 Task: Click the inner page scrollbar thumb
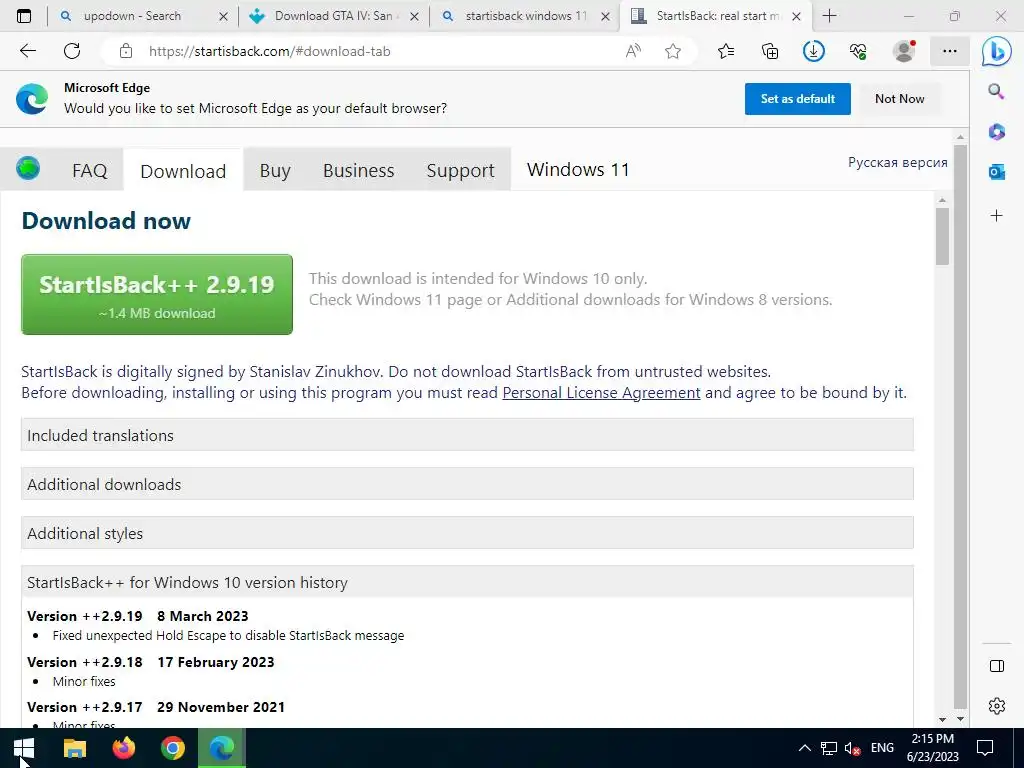click(942, 236)
